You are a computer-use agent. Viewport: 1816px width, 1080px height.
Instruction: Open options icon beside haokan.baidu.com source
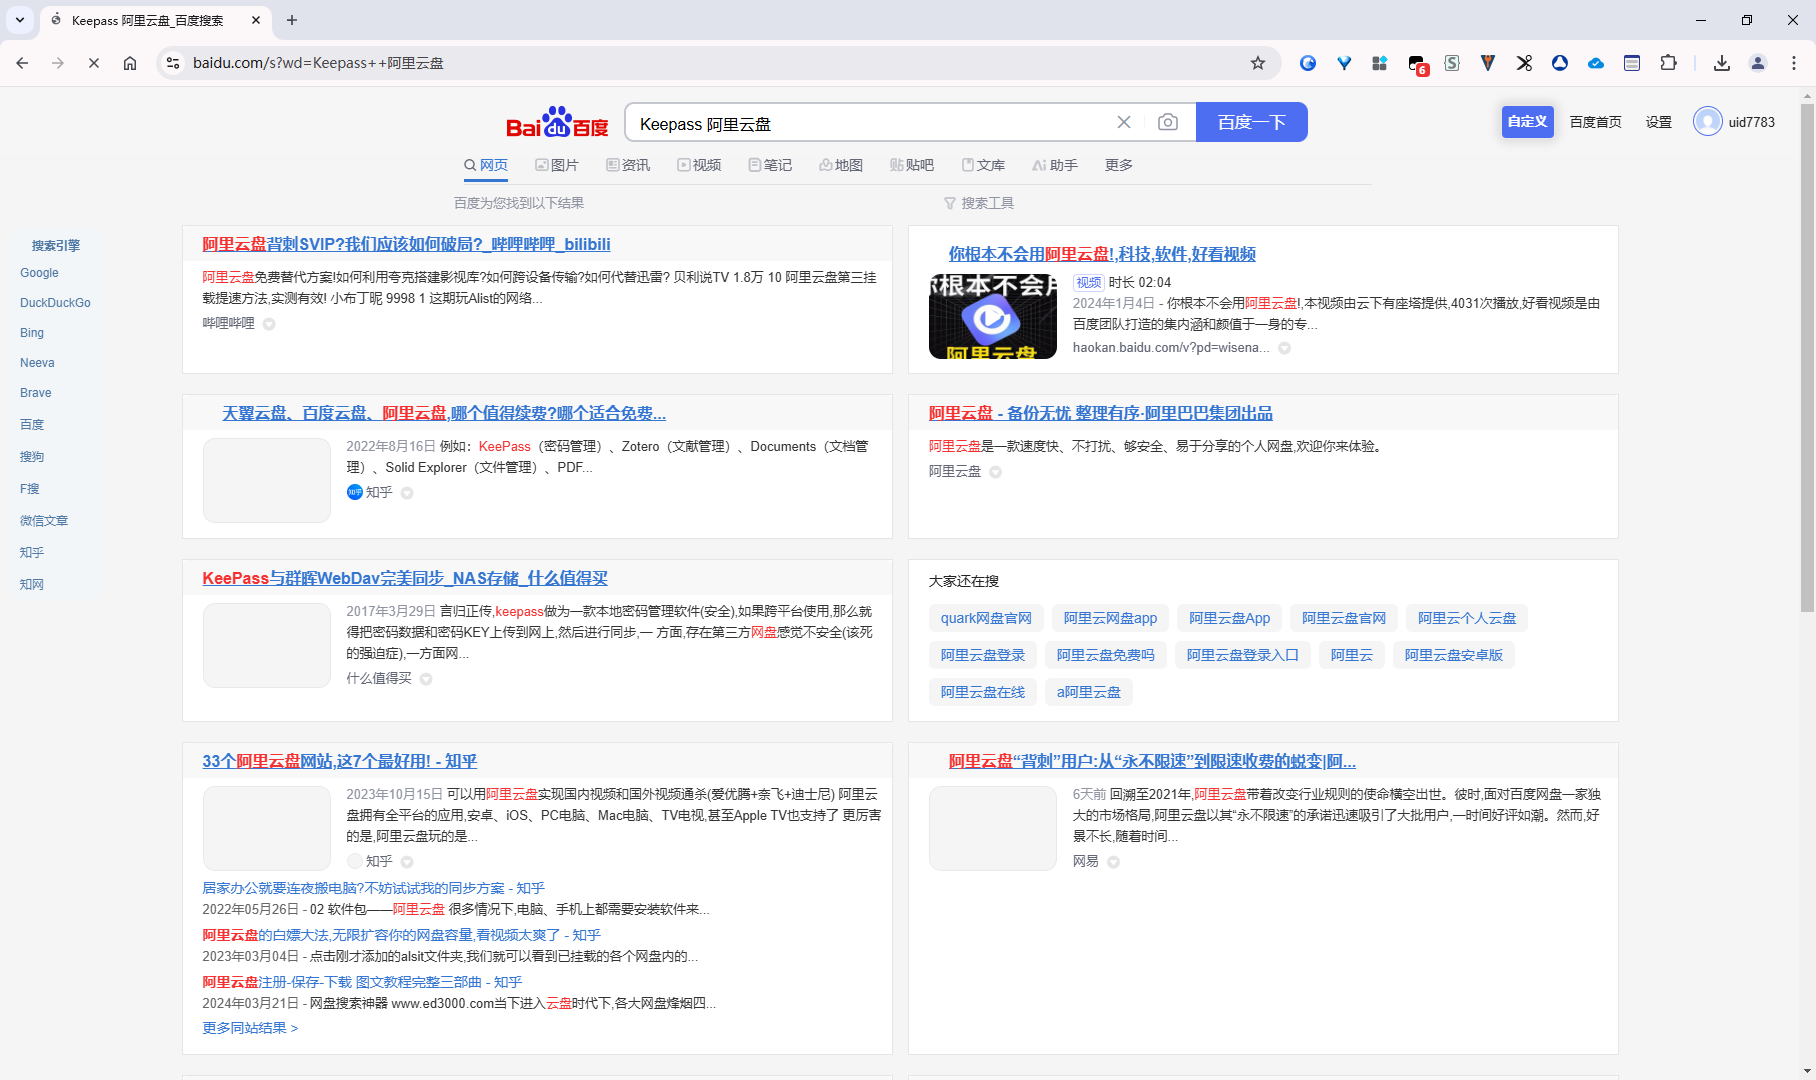1285,348
